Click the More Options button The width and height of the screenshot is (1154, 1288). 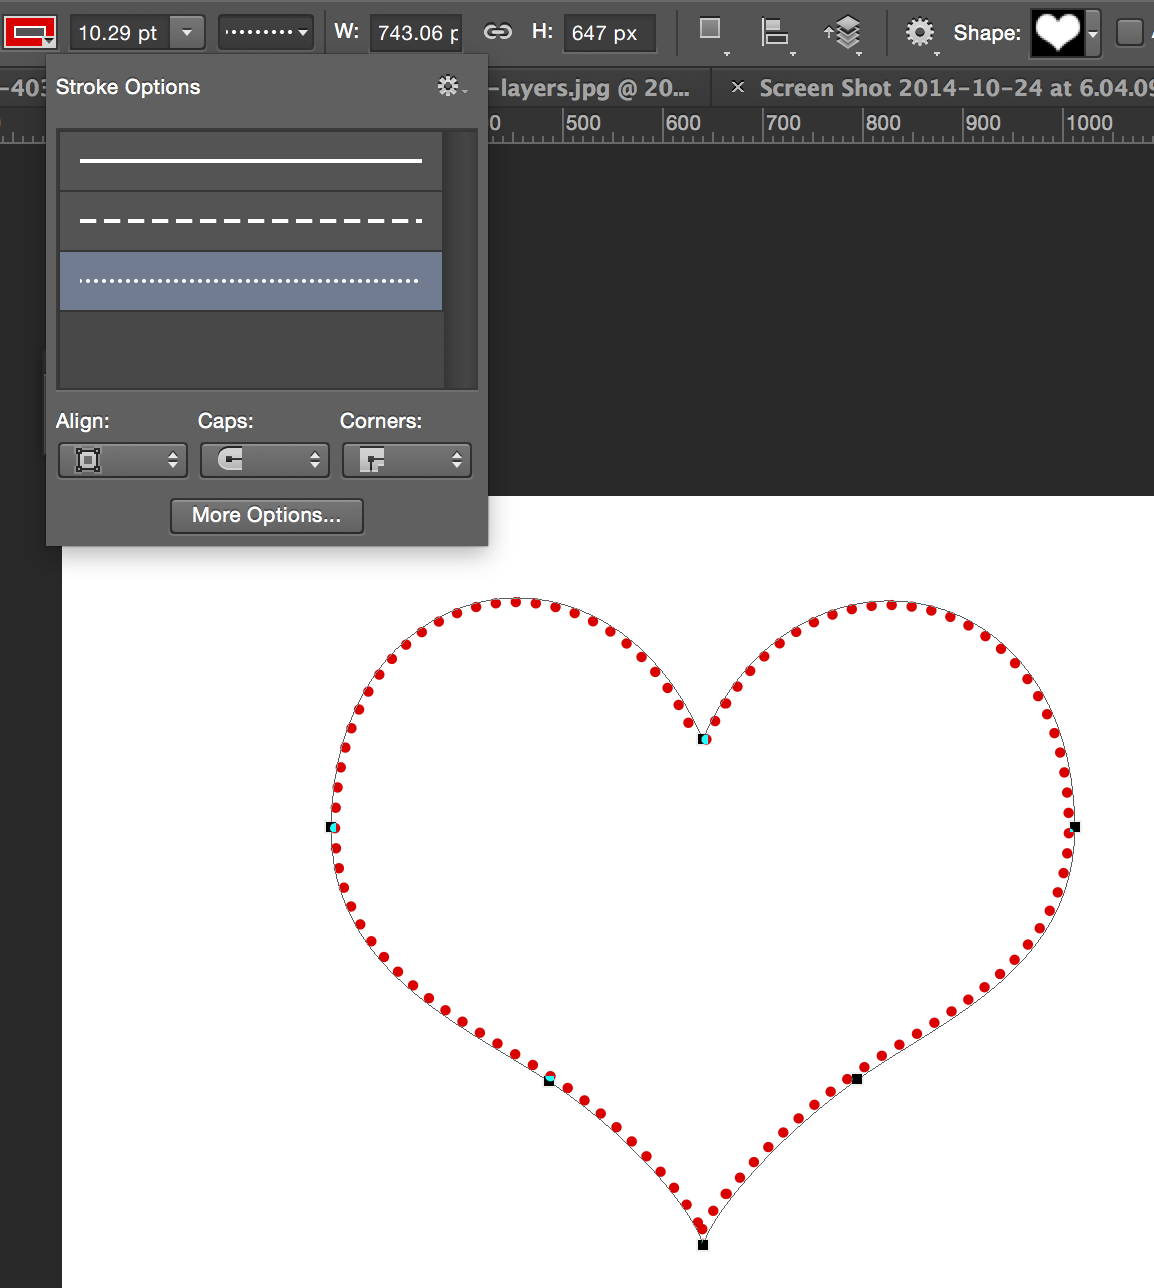pyautogui.click(x=266, y=516)
